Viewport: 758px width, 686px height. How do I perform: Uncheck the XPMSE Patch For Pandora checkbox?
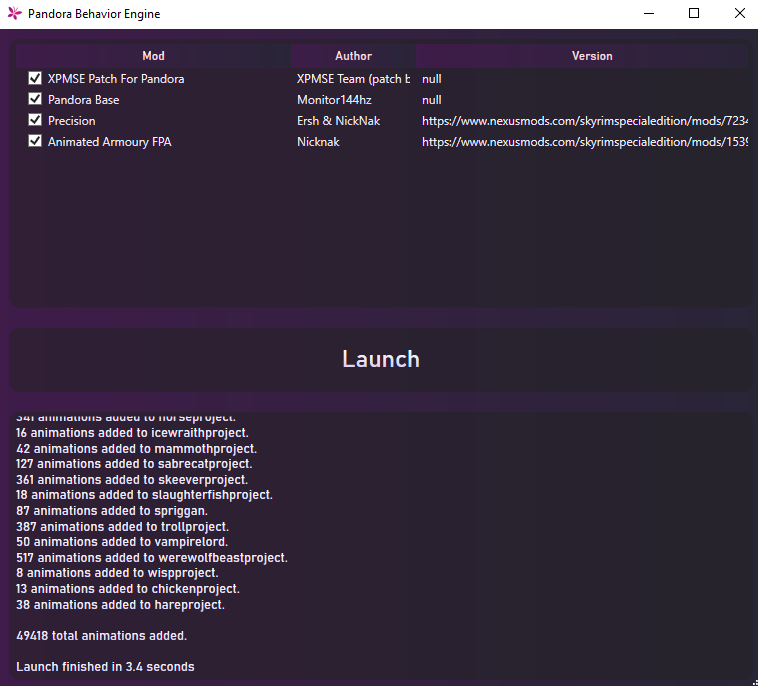35,78
